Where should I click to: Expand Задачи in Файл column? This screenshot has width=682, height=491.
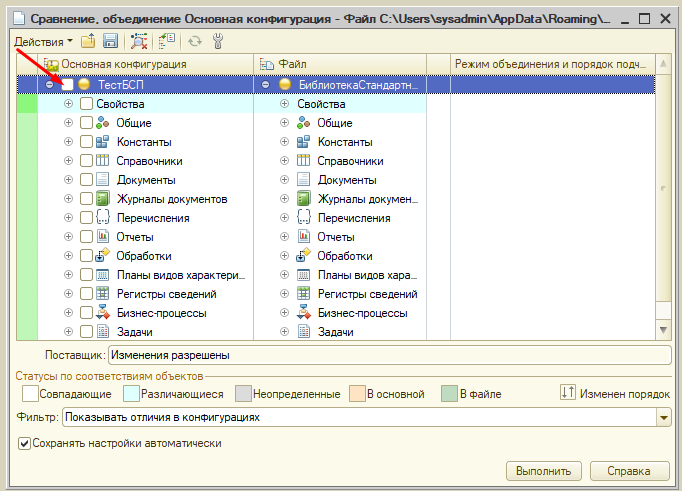284,331
